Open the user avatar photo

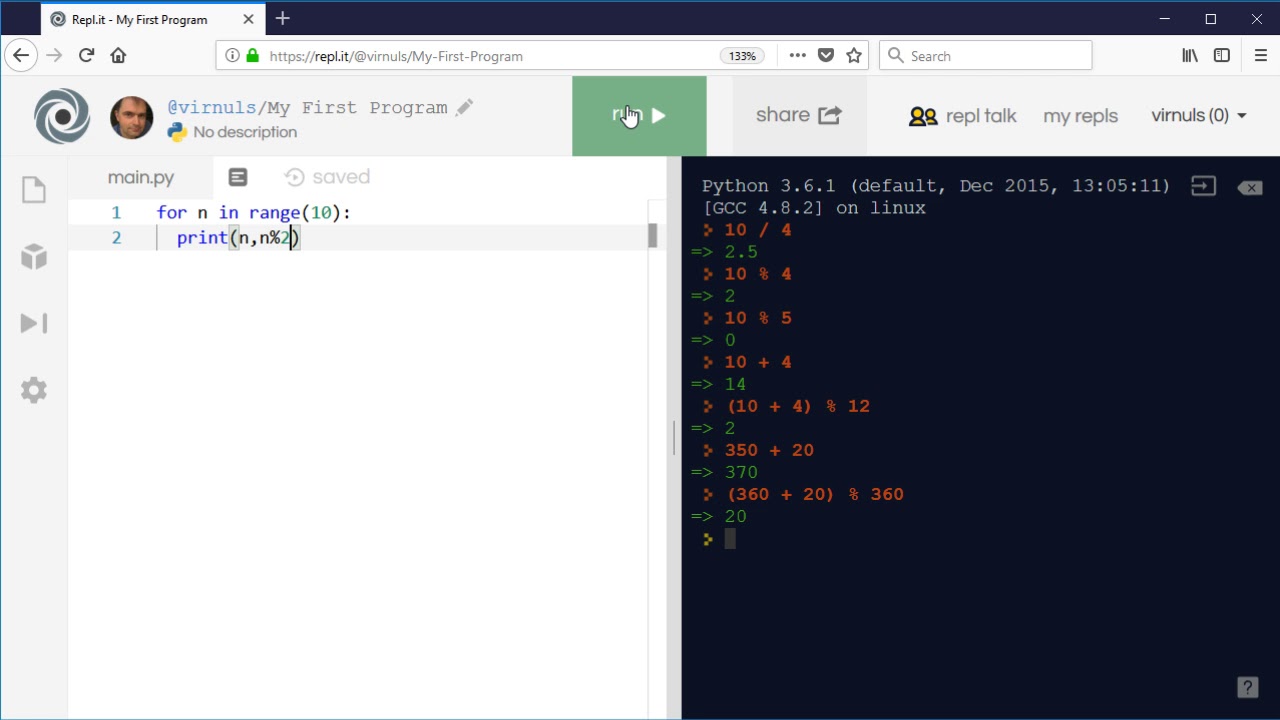(x=132, y=118)
